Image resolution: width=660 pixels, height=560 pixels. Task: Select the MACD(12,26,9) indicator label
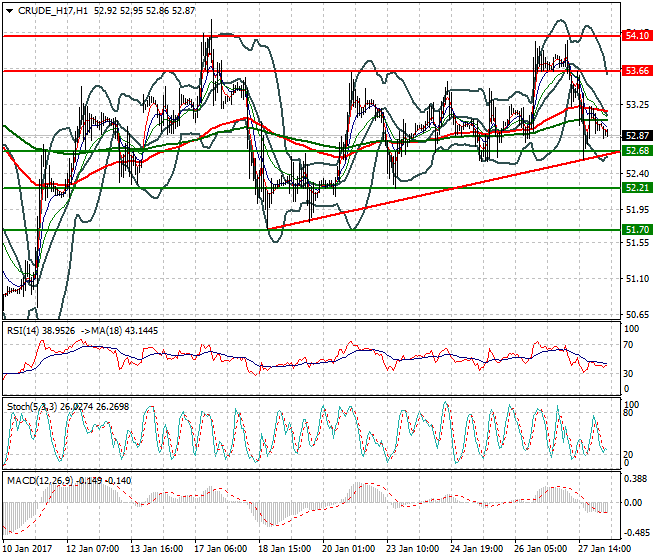coord(40,480)
